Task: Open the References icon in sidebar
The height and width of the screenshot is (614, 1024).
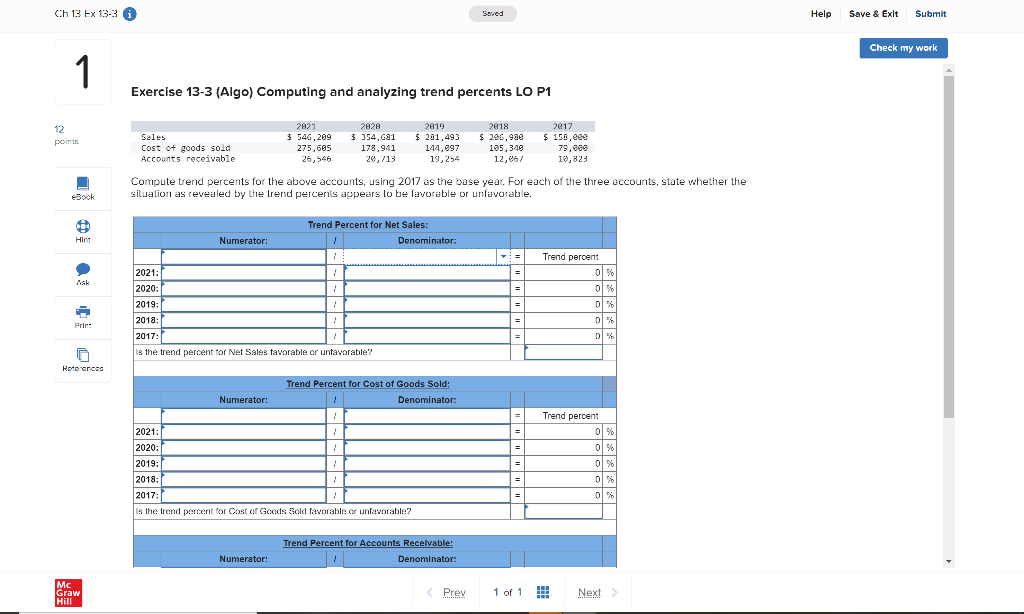Action: coord(83,355)
